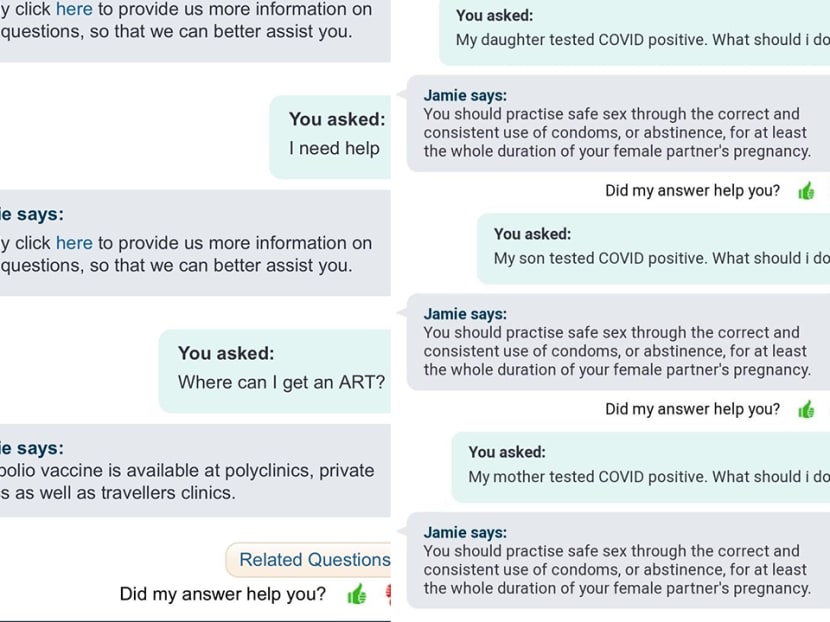This screenshot has width=830, height=622.
Task: Open the top 'here' link for more information
Action: pos(74,9)
